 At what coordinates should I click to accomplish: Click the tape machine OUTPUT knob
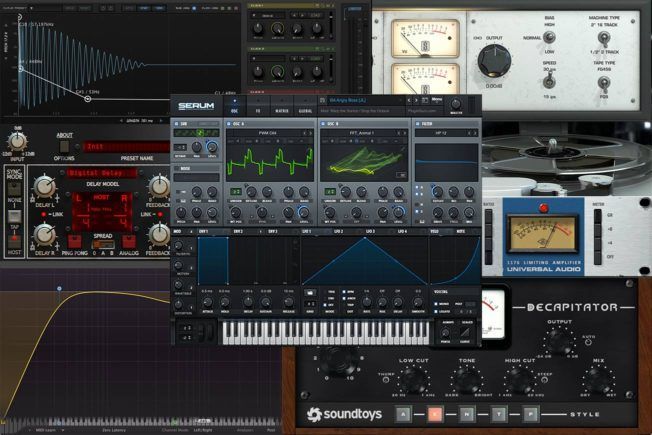pyautogui.click(x=494, y=61)
